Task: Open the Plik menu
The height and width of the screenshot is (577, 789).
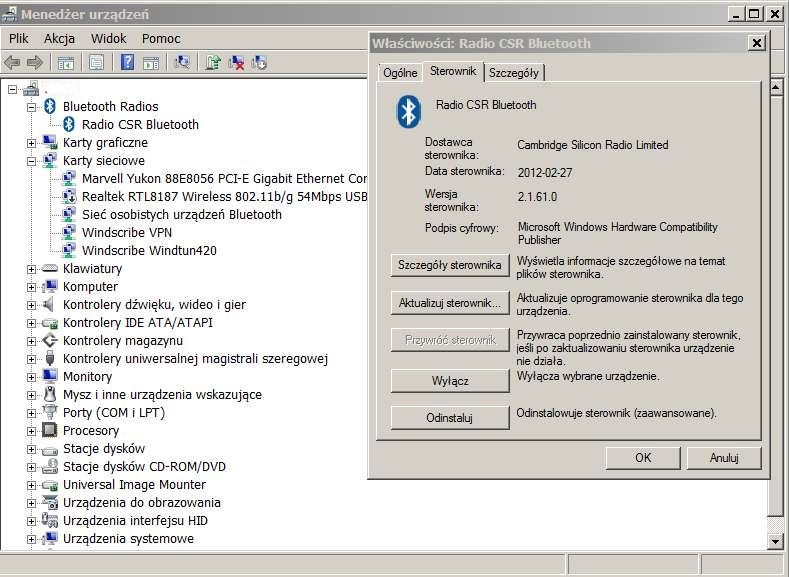Action: pyautogui.click(x=19, y=38)
